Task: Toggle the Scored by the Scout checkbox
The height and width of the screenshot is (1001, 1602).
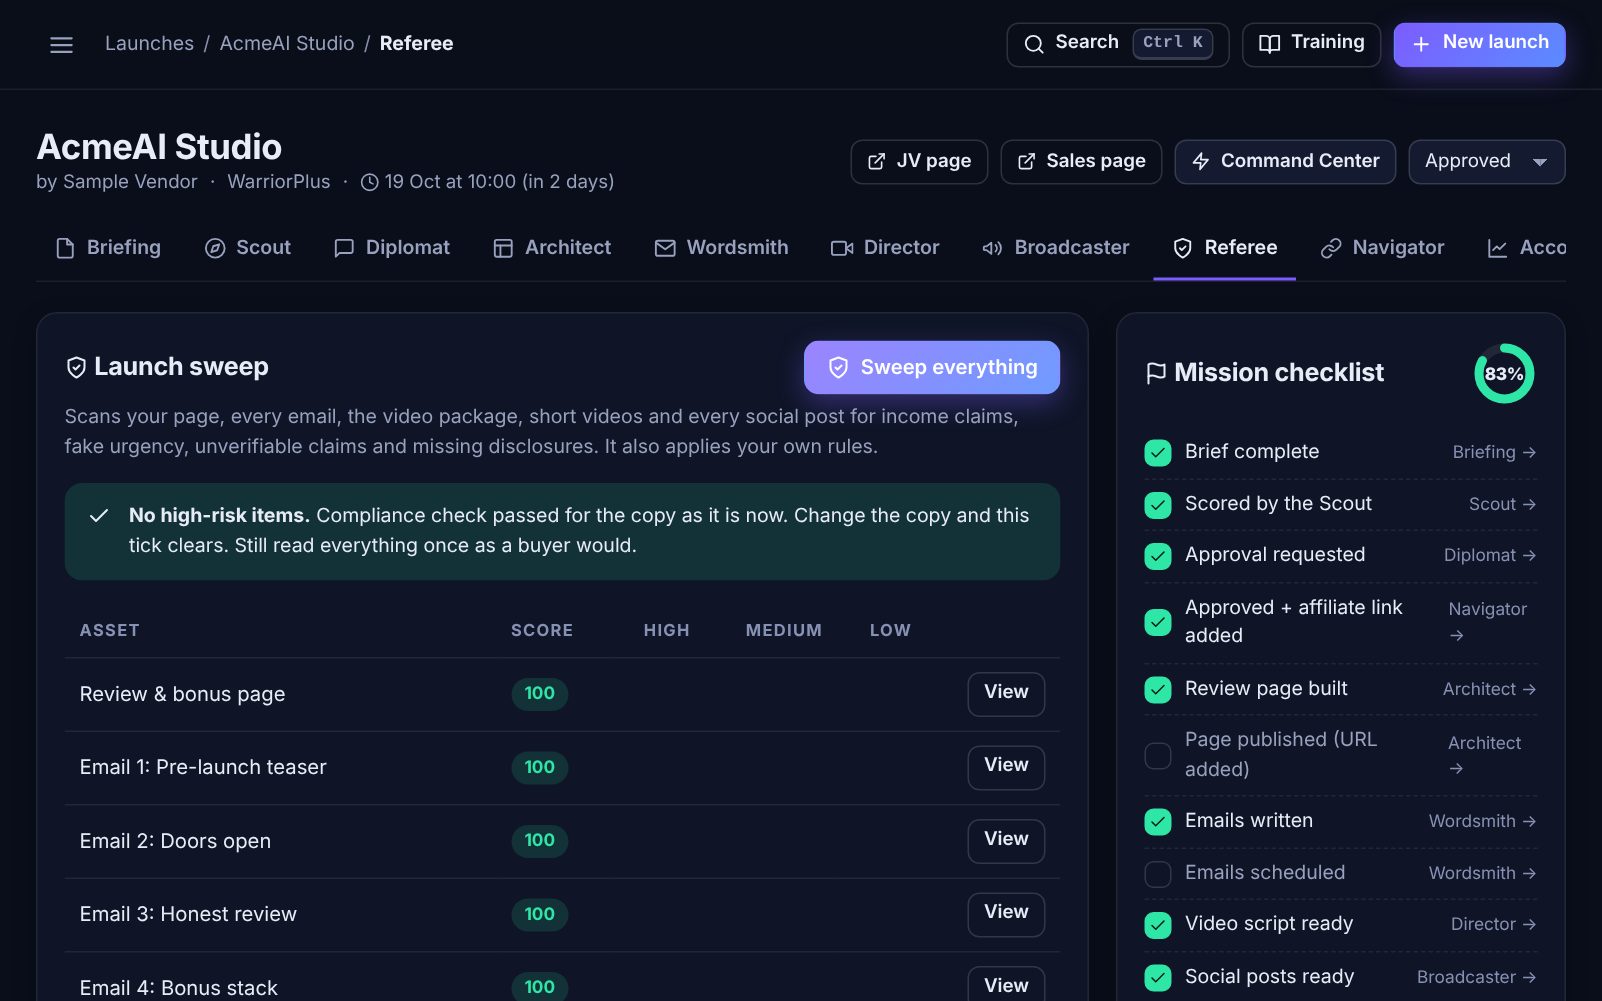Action: click(1158, 505)
